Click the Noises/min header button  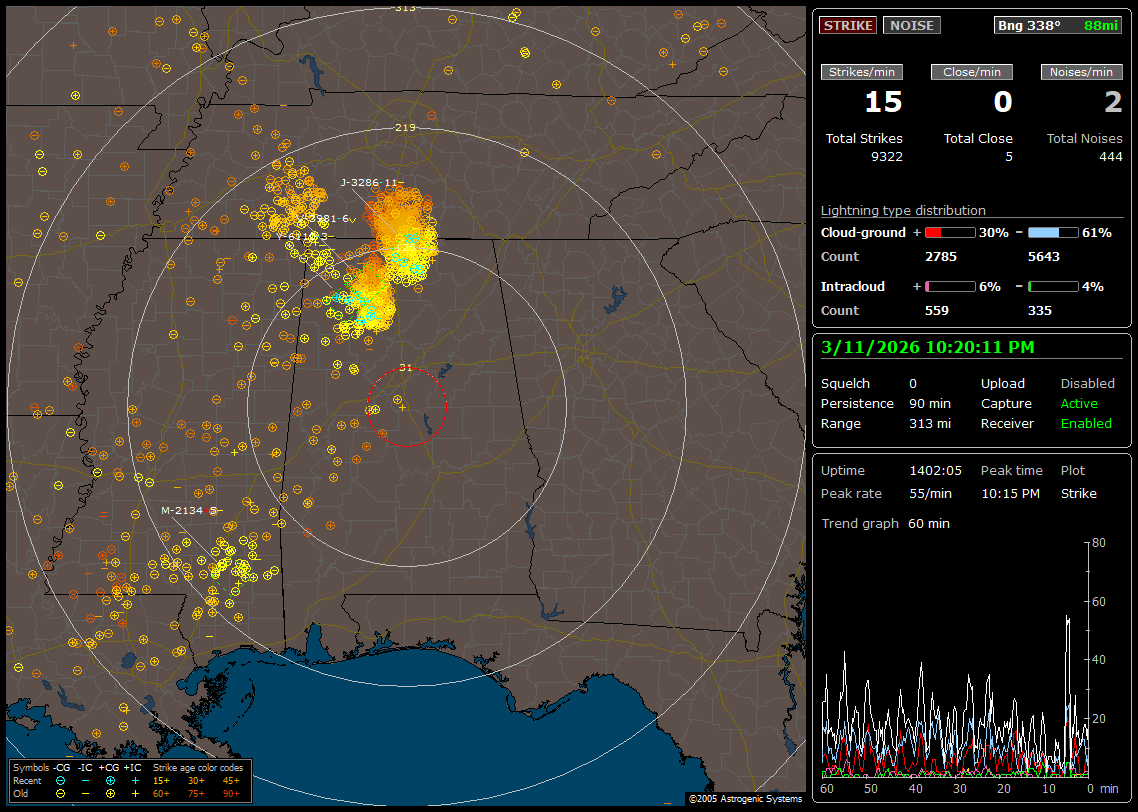[x=1081, y=72]
